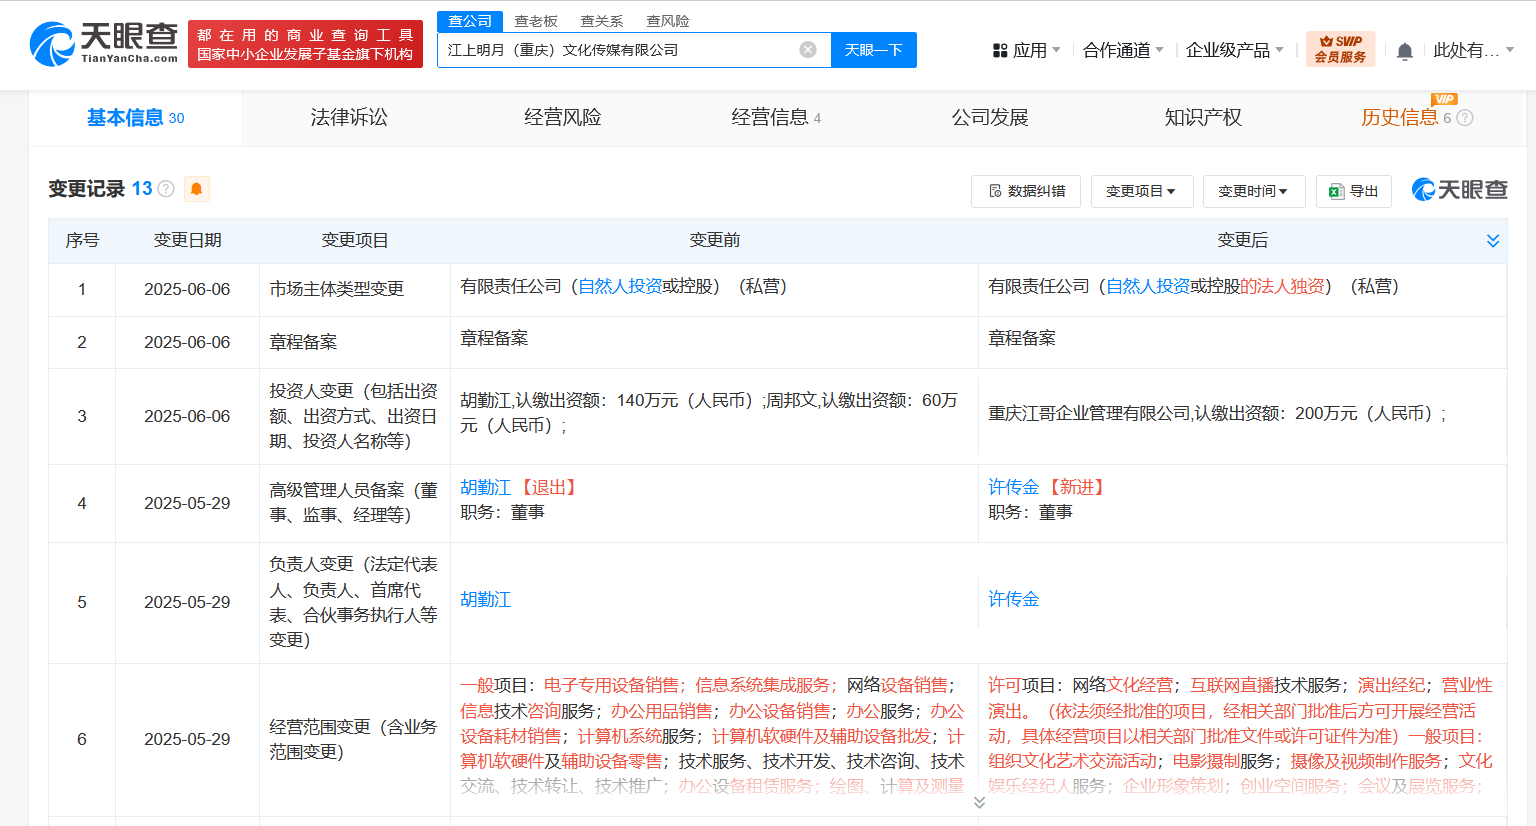Expand row 6 content with bottom chevron
1536x826 pixels.
tap(979, 803)
